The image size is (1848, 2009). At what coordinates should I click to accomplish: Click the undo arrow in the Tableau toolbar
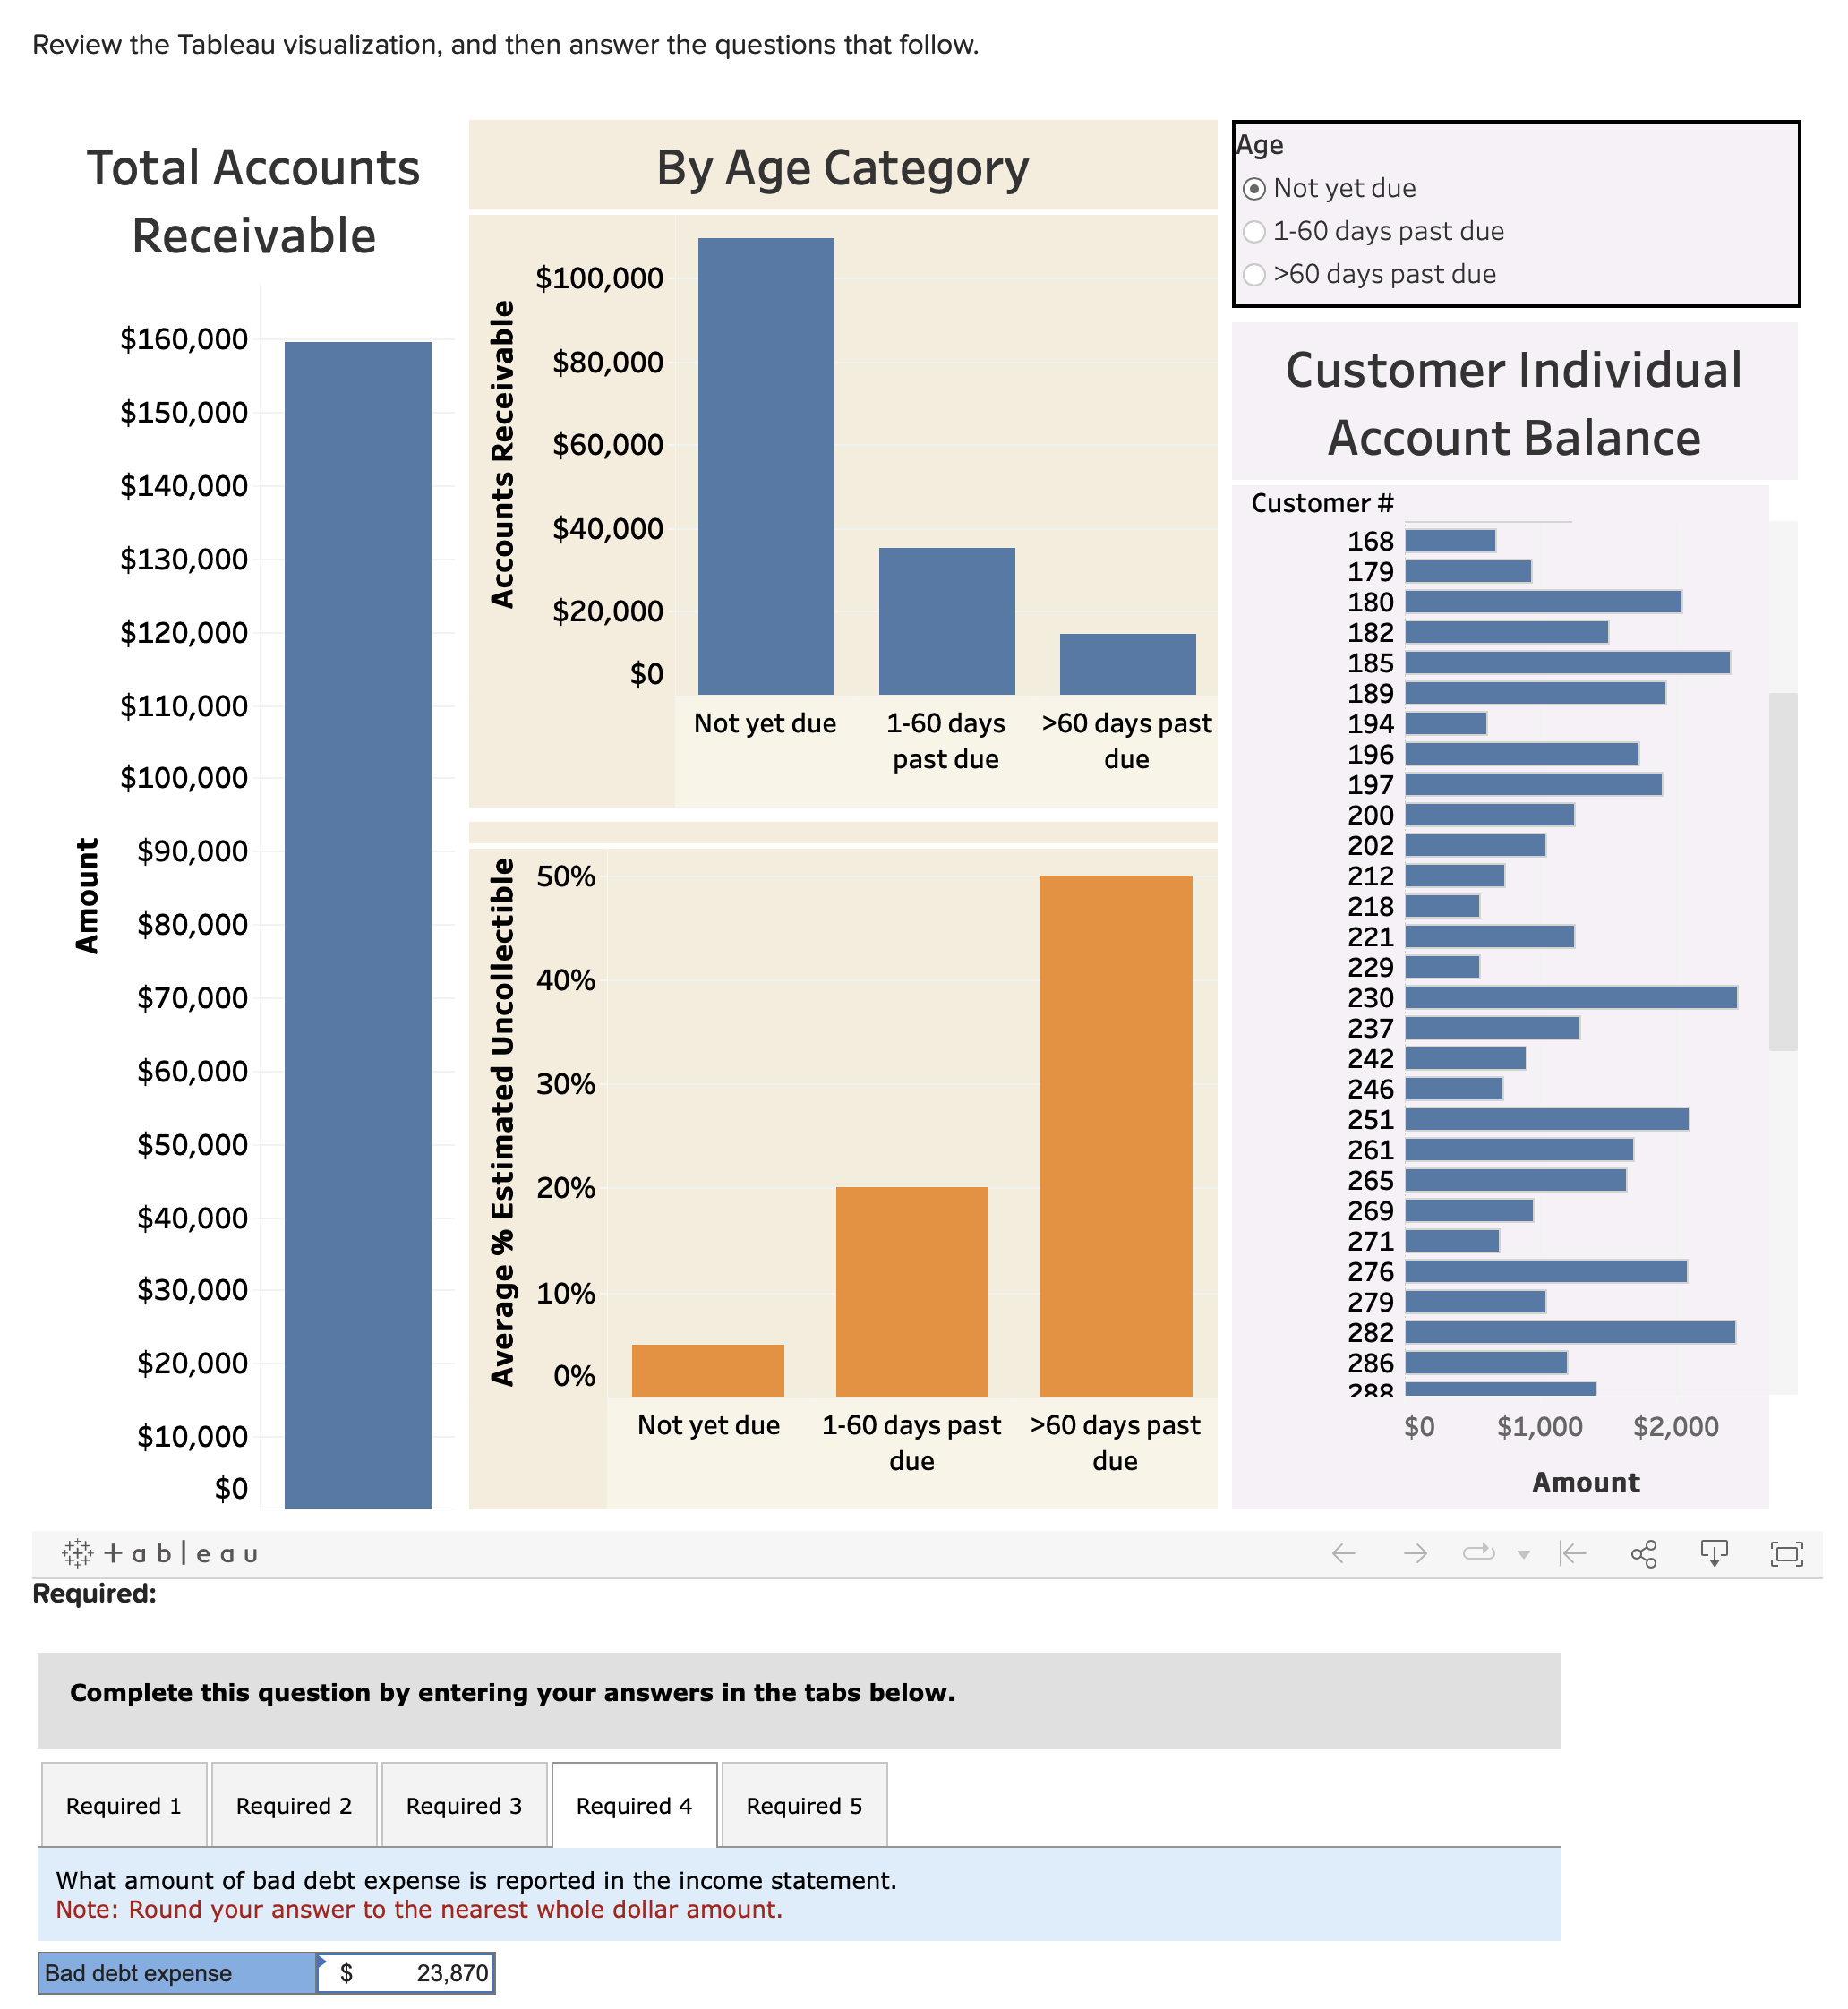(1345, 1553)
